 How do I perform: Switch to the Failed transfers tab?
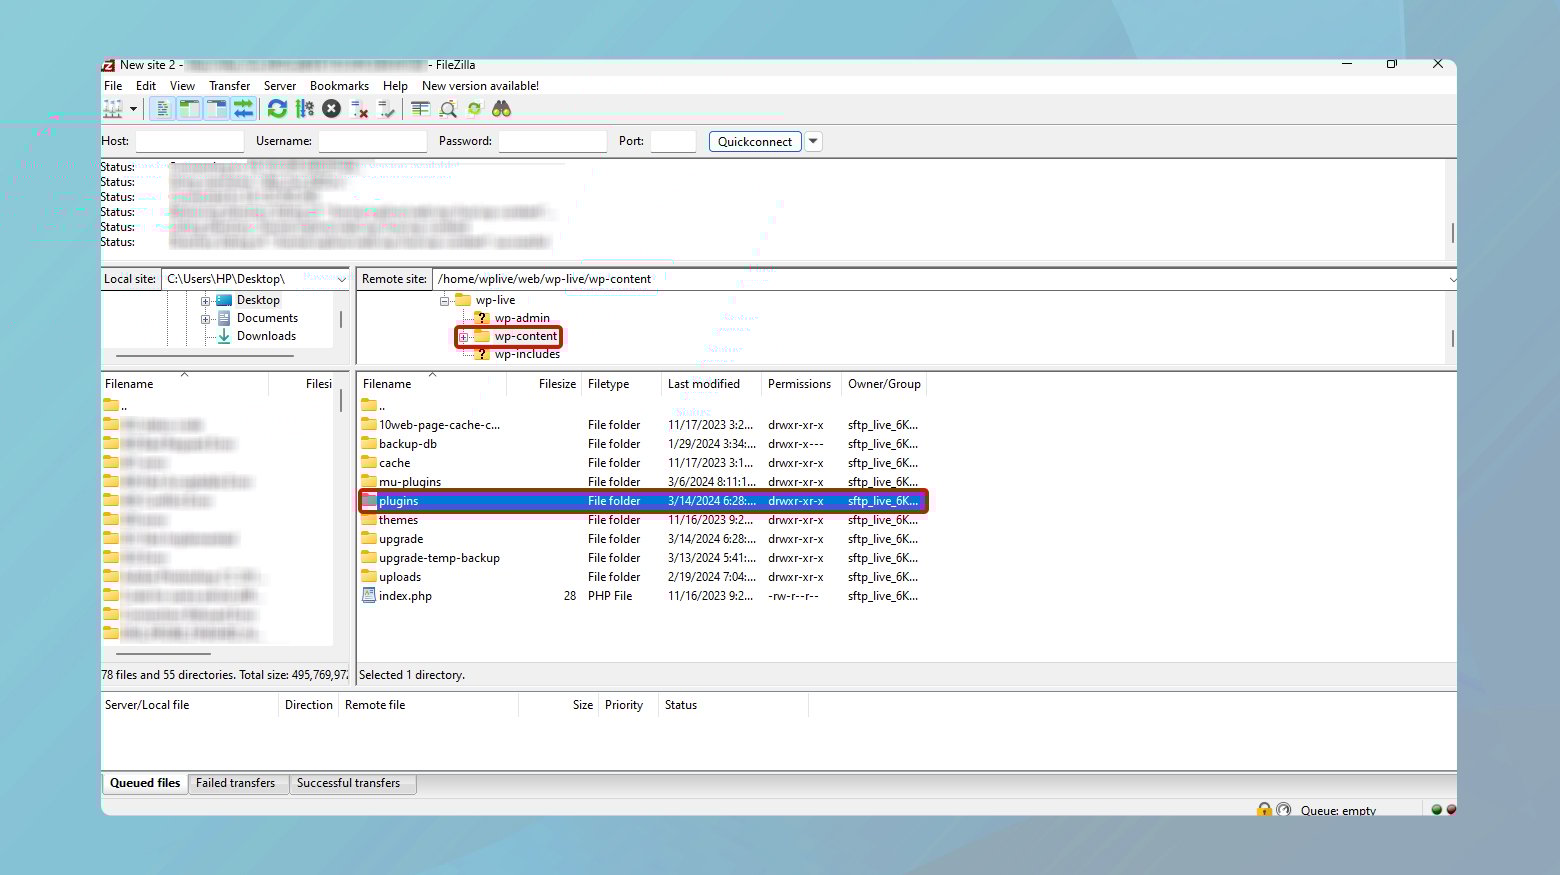(x=235, y=783)
